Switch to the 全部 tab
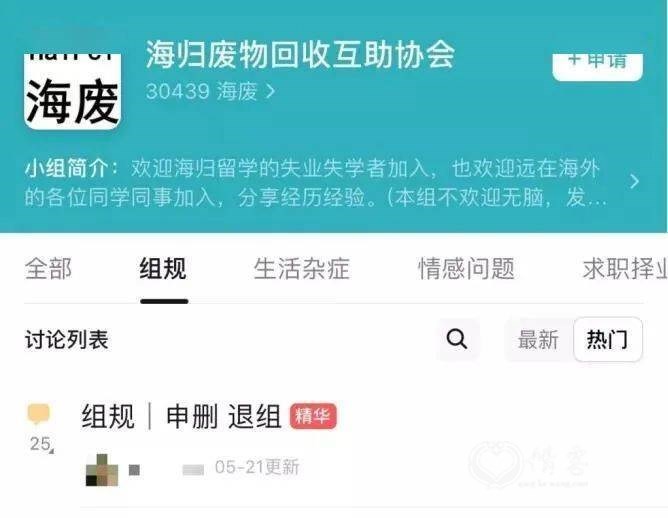The width and height of the screenshot is (668, 518). click(x=48, y=269)
